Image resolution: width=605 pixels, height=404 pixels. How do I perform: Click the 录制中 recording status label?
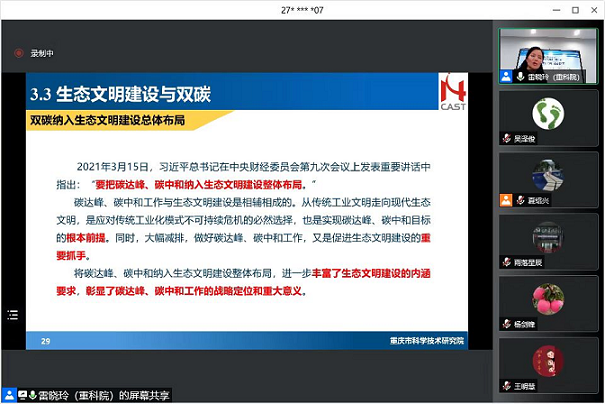(x=42, y=54)
